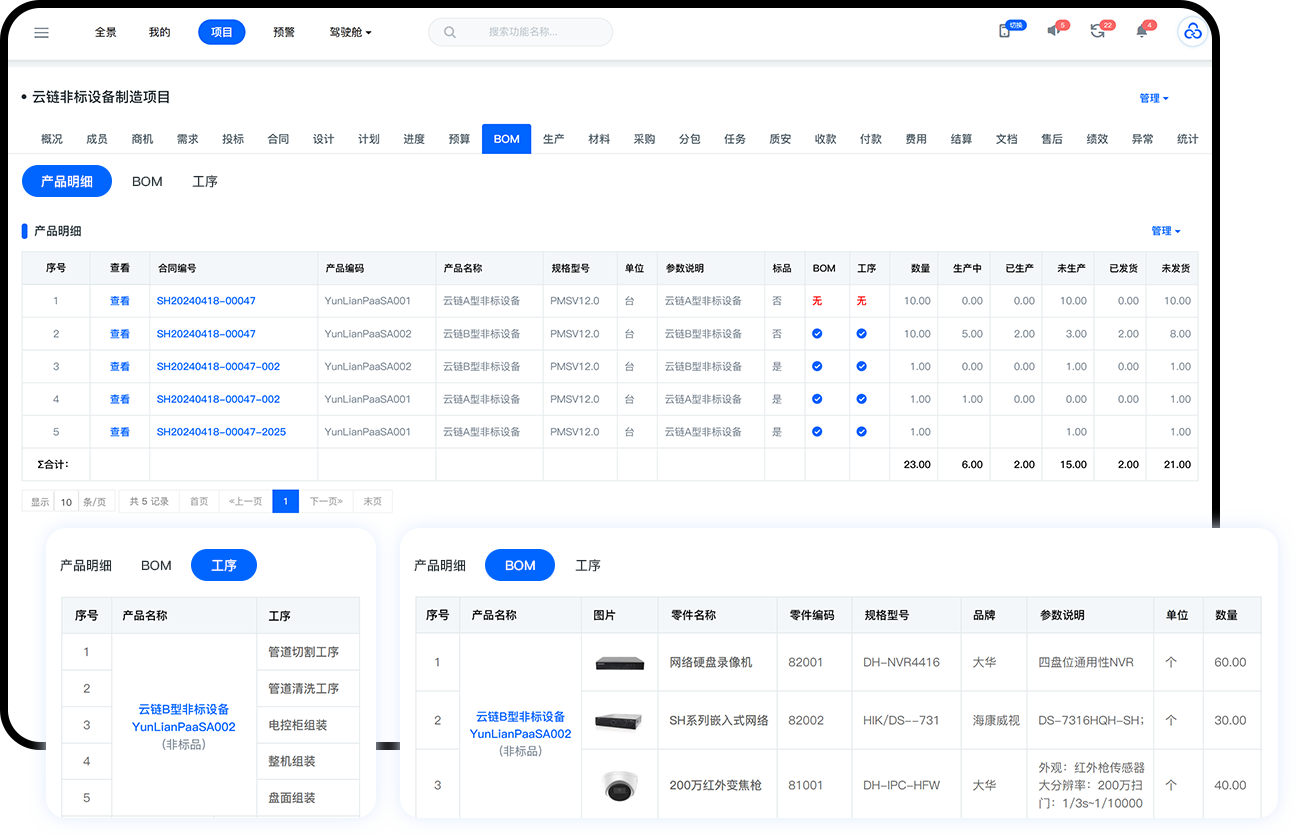Click the 工序 check mark in row 3
Viewport: 1298px width, 838px height.
[x=861, y=367]
